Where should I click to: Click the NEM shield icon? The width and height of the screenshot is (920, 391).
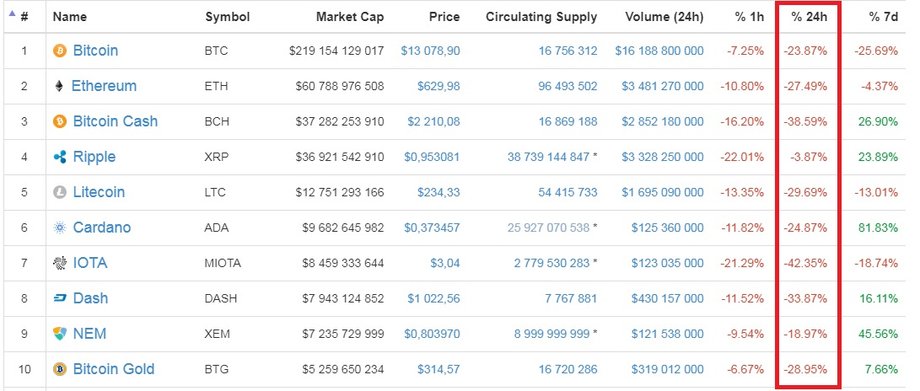point(60,333)
